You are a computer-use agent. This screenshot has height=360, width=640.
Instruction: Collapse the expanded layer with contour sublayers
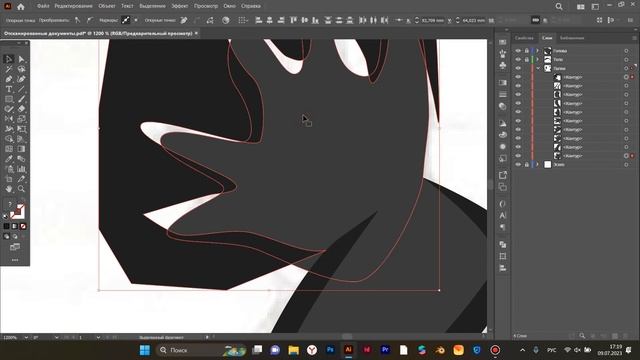[x=538, y=68]
